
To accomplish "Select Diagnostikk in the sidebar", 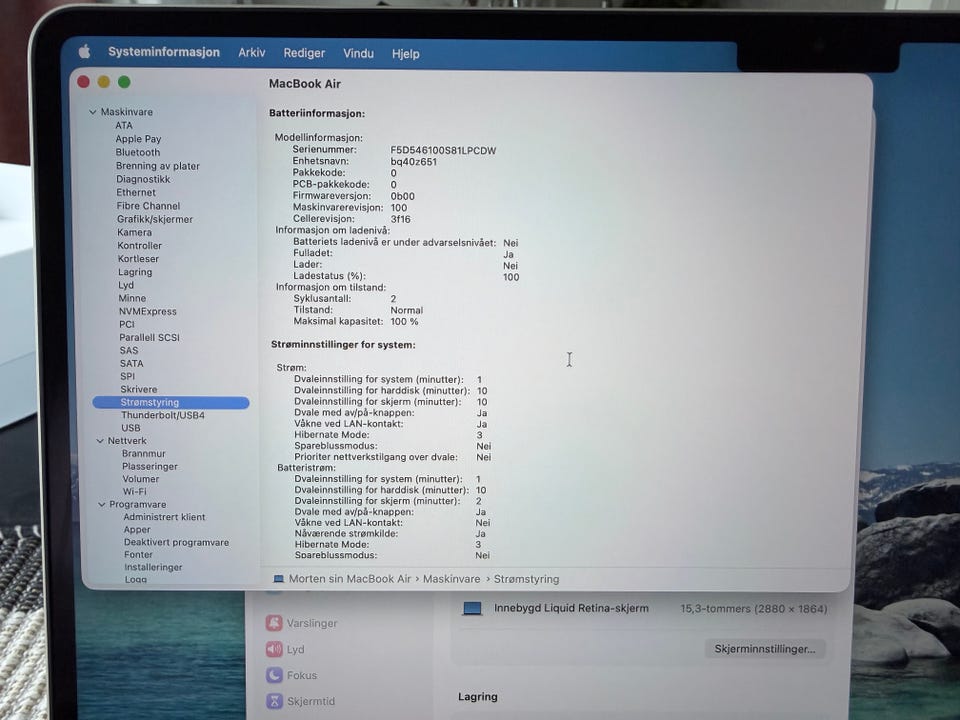I will (x=143, y=179).
